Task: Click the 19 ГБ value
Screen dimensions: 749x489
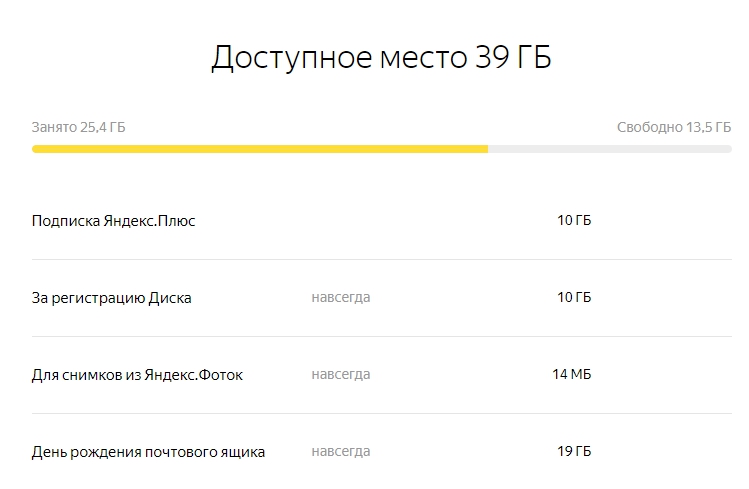Action: tap(574, 451)
